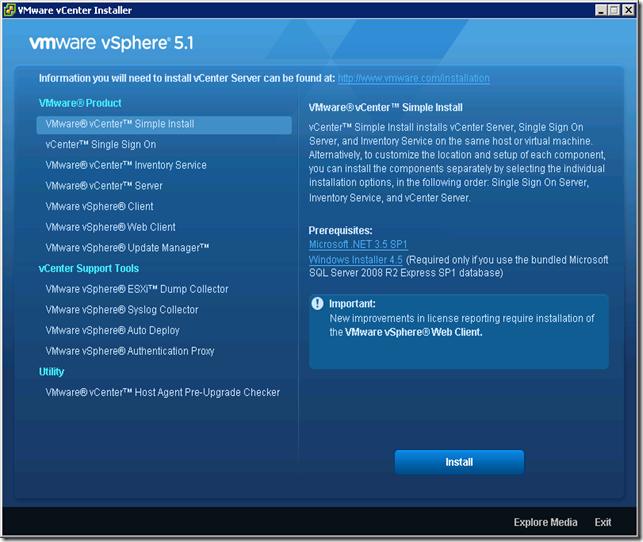The height and width of the screenshot is (542, 643).
Task: Click Exit in the footer bar
Action: coord(603,522)
